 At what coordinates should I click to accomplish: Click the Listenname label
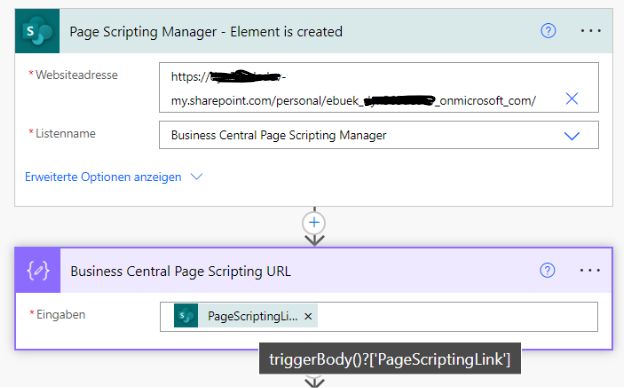66,133
